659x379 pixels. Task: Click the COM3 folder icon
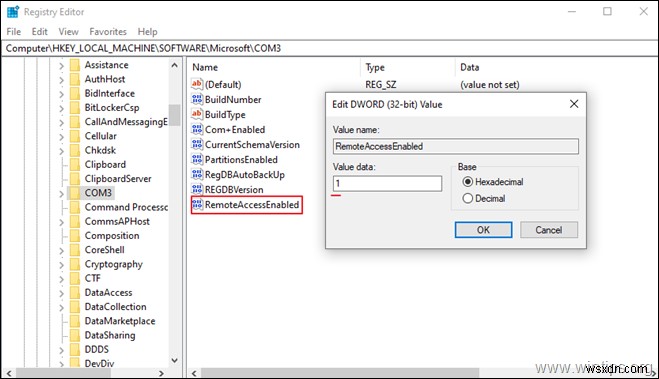74,193
